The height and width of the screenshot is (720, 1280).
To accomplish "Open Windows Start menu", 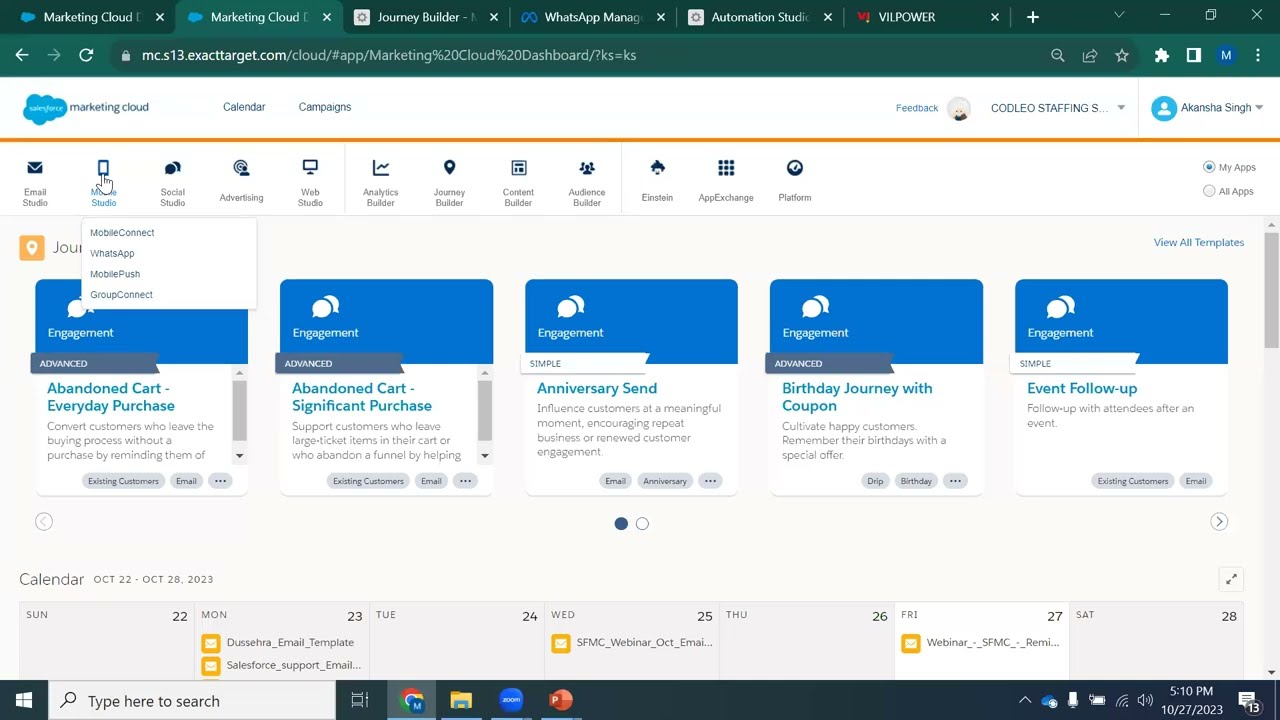I will (x=24, y=700).
